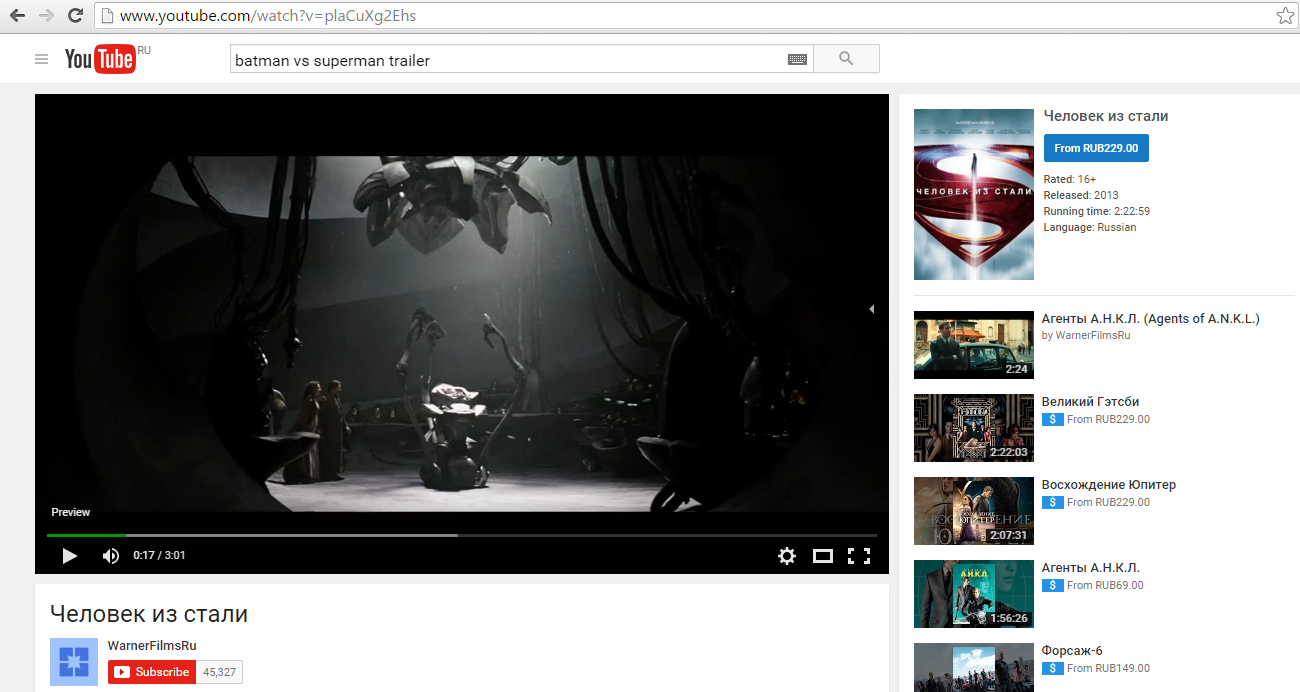This screenshot has height=692, width=1300.
Task: Open the video settings gear
Action: point(787,556)
